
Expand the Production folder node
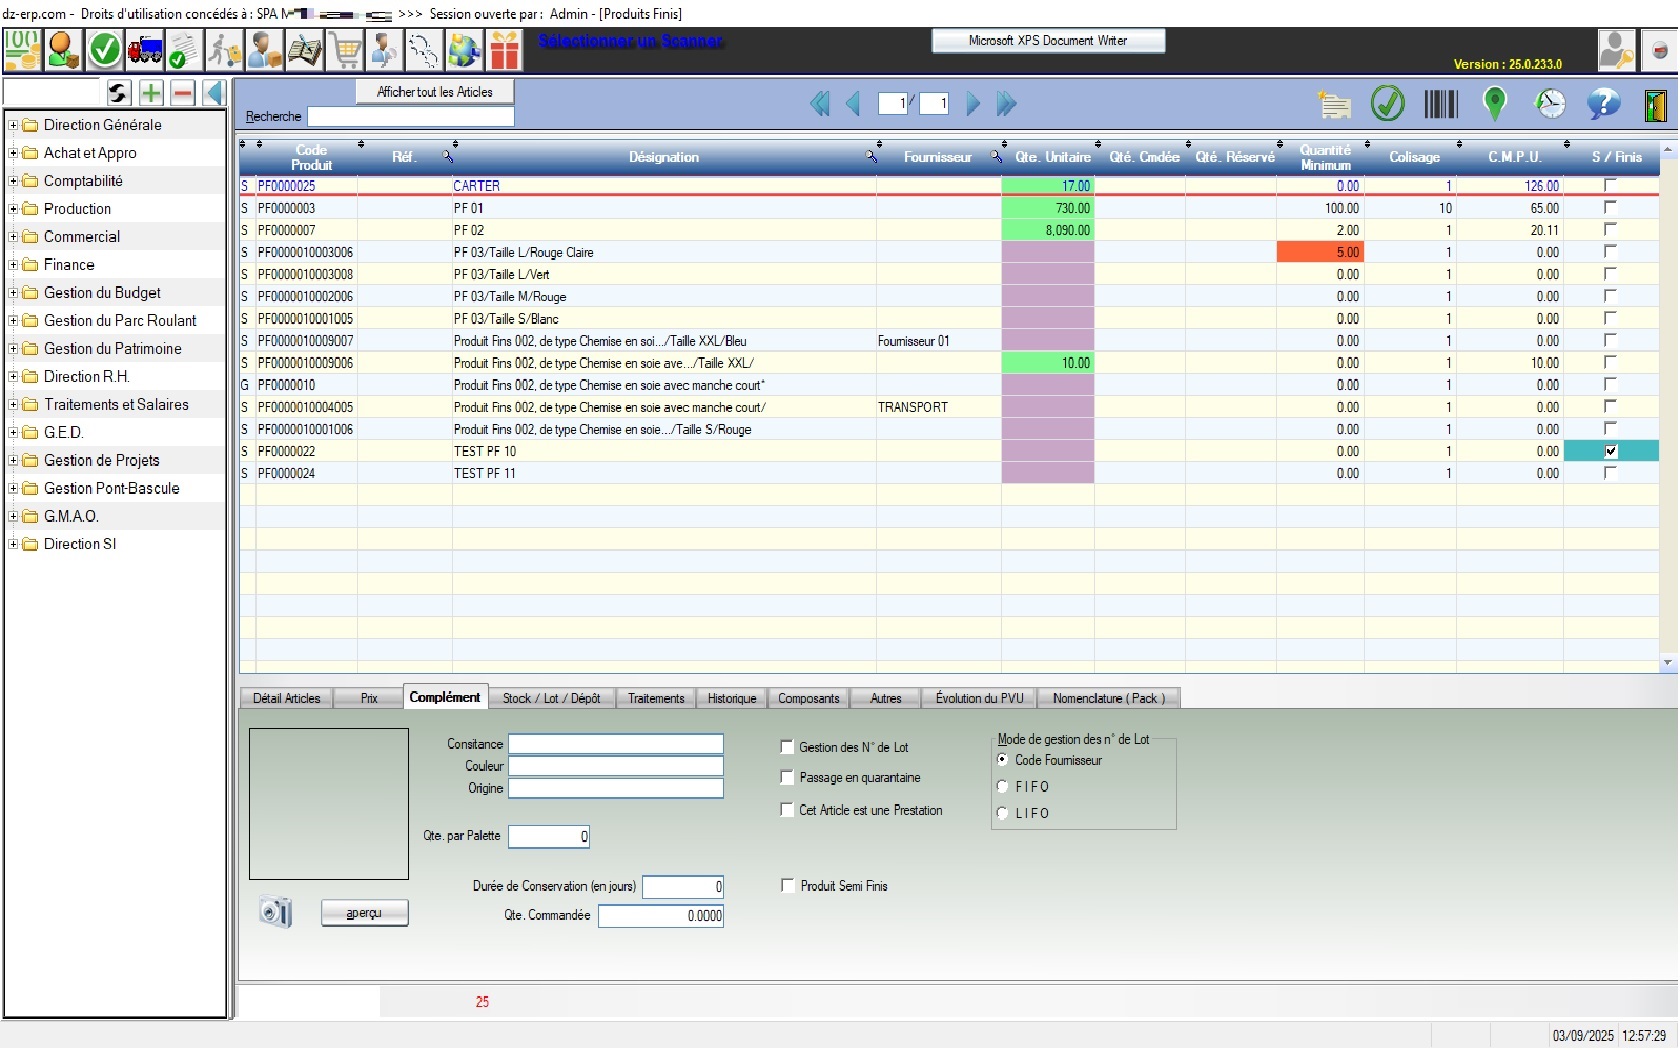(x=13, y=209)
